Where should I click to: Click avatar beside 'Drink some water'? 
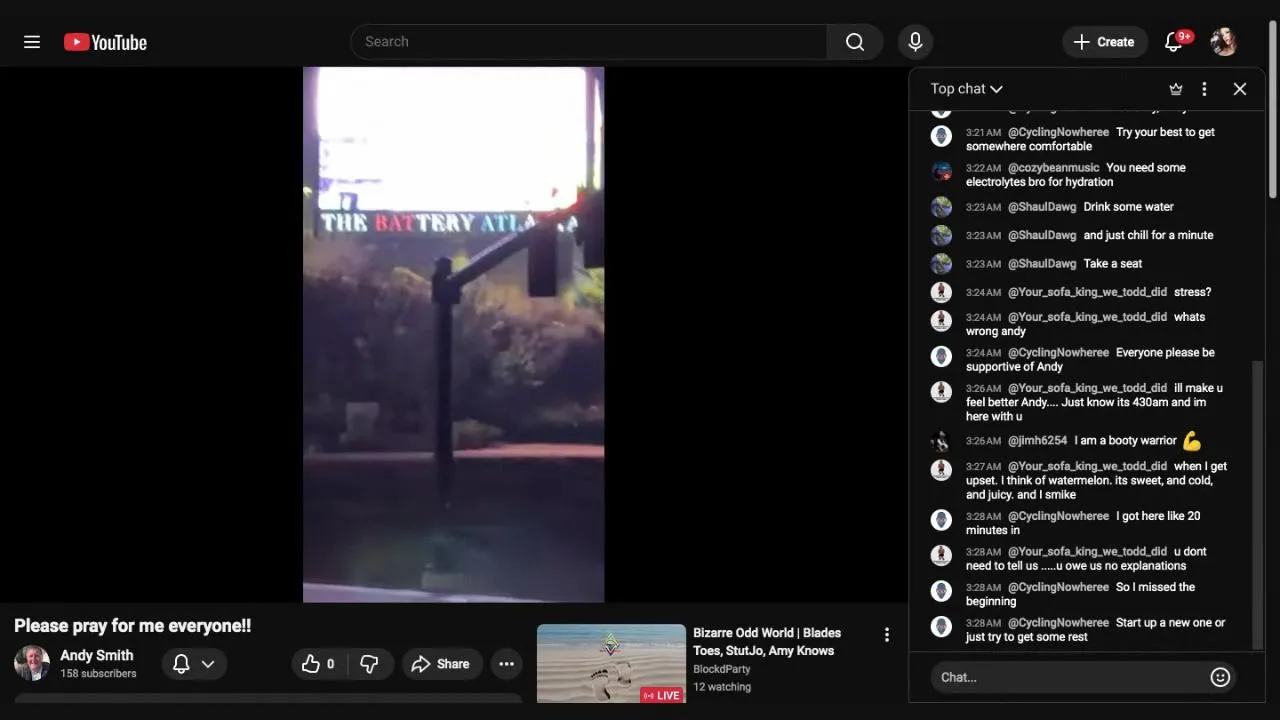[x=941, y=207]
